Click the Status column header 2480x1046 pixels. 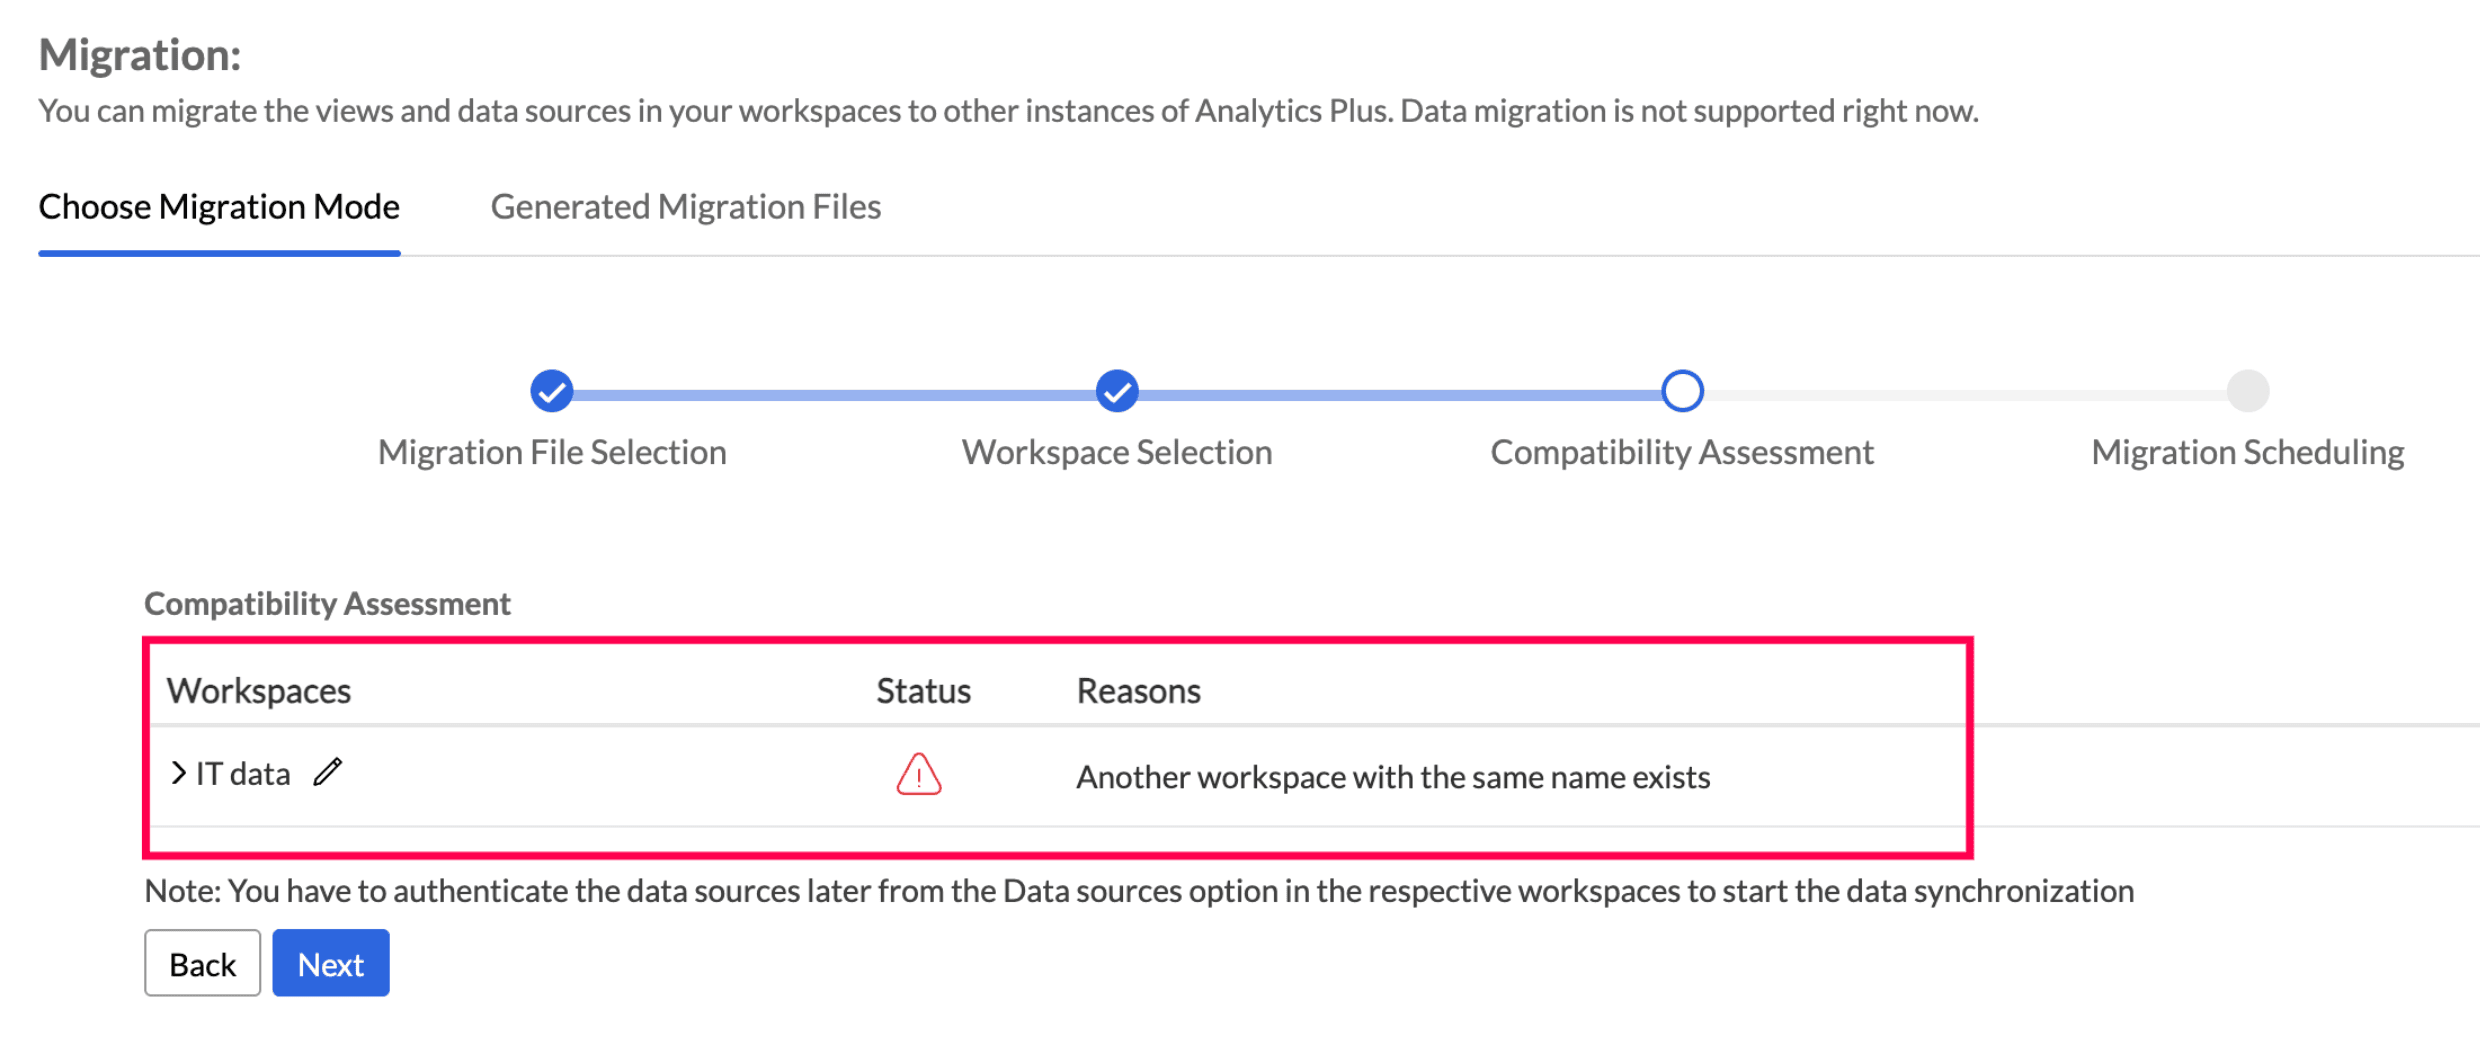[923, 691]
